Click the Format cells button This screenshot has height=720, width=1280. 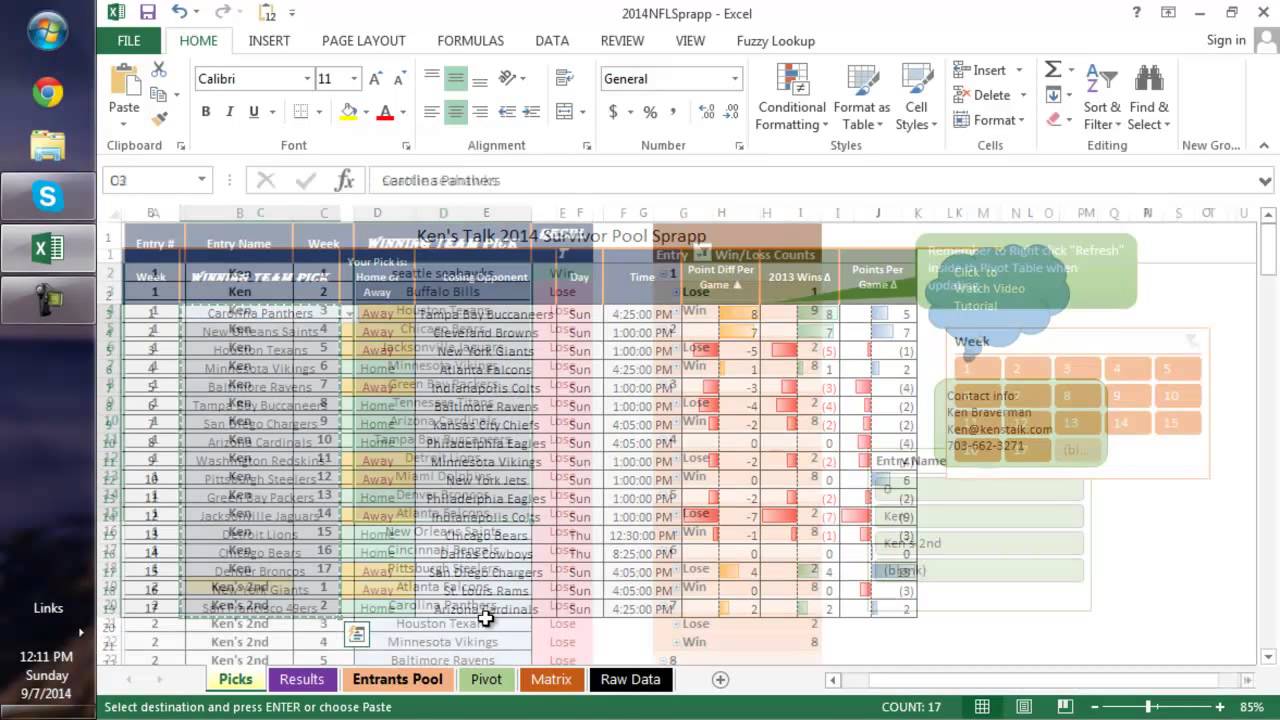point(989,120)
